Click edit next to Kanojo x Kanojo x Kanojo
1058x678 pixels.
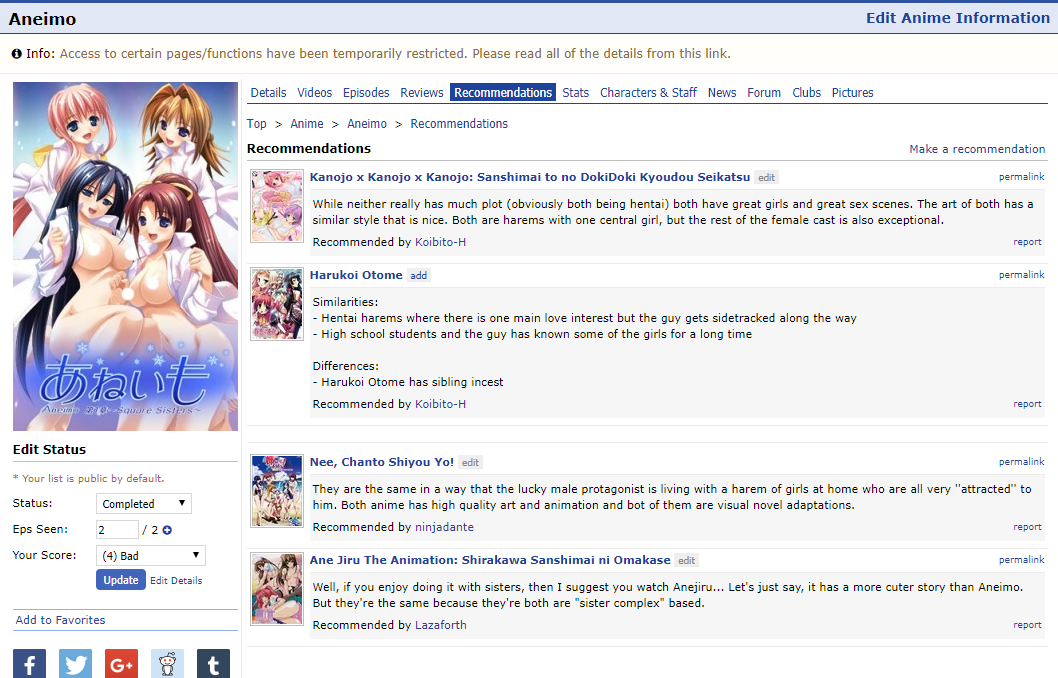point(767,177)
